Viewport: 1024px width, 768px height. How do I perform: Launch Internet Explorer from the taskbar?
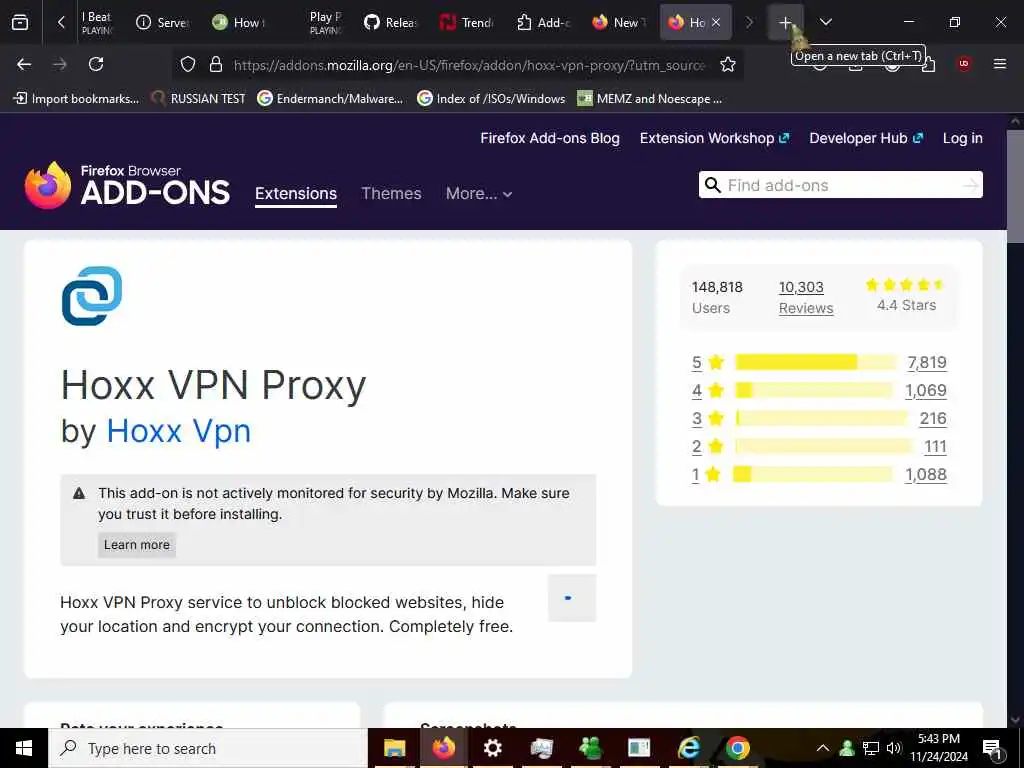[688, 748]
